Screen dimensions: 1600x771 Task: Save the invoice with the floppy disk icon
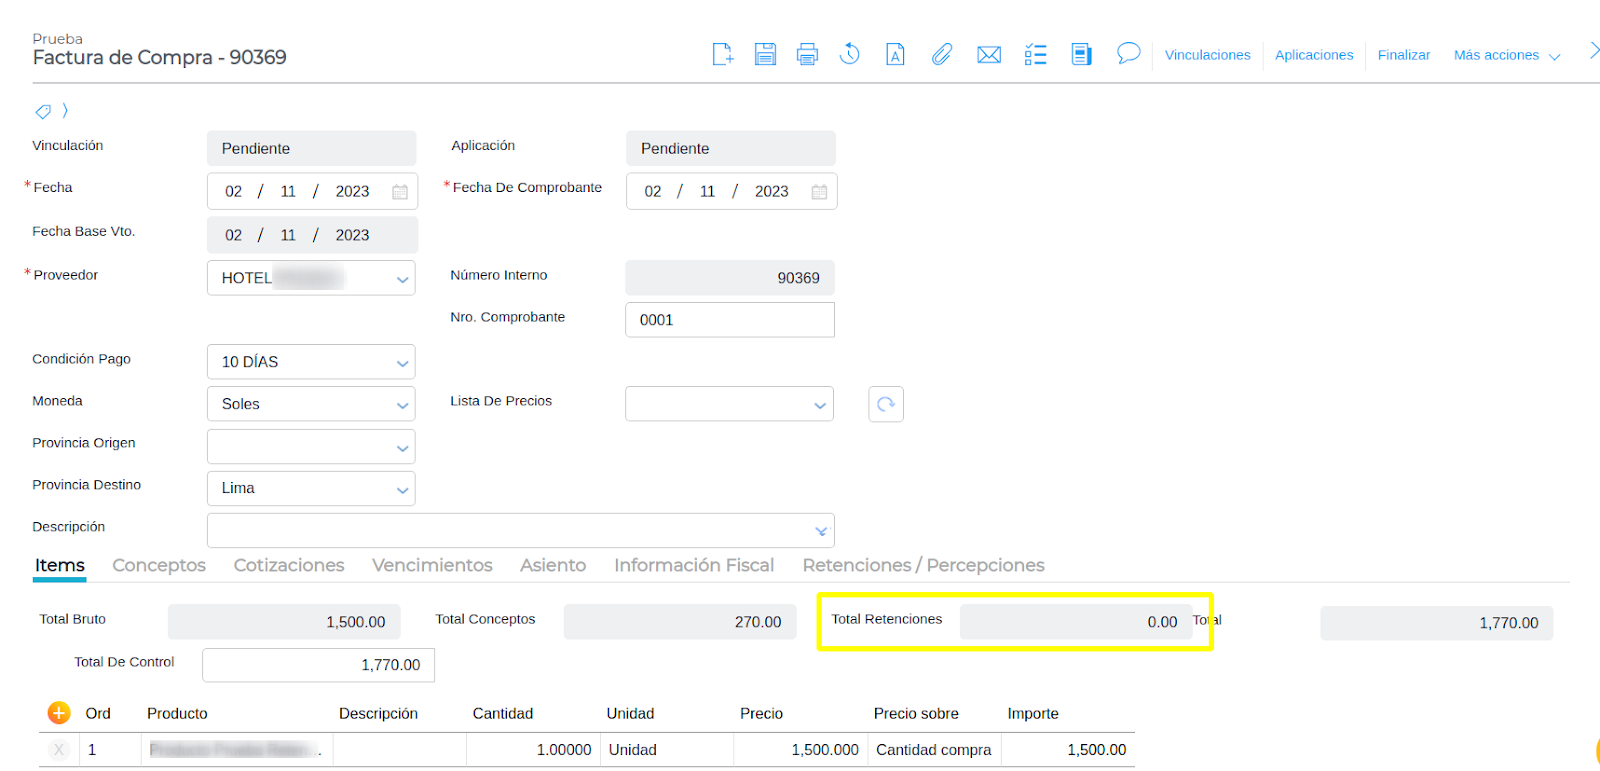pos(765,54)
